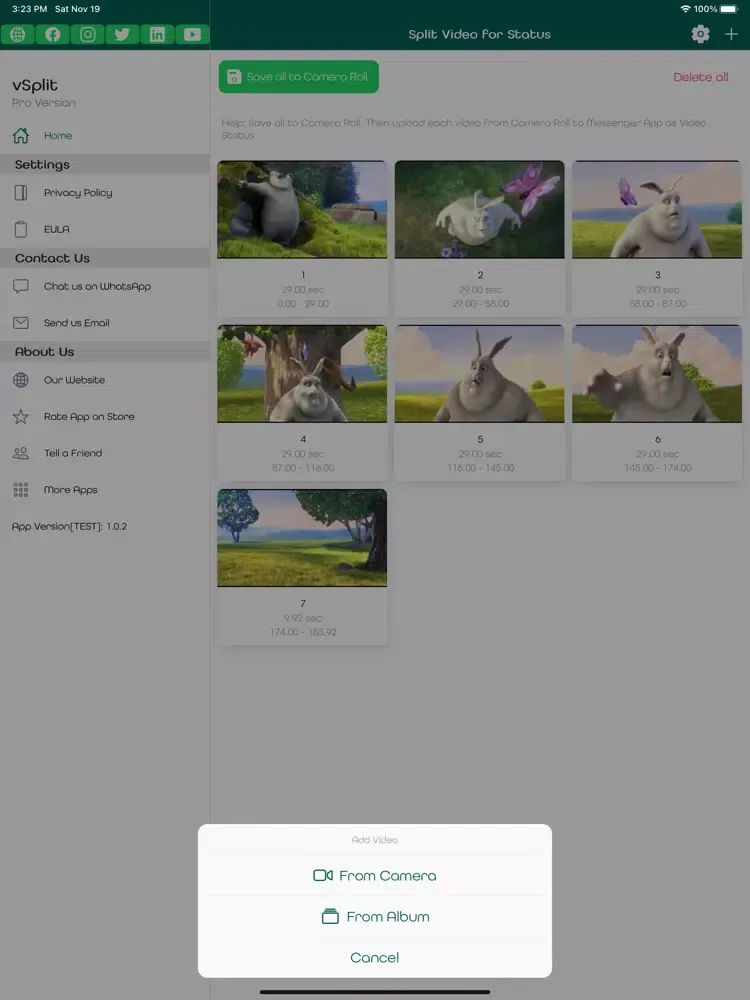
Task: Open the Facebook icon in top bar
Action: 53,34
